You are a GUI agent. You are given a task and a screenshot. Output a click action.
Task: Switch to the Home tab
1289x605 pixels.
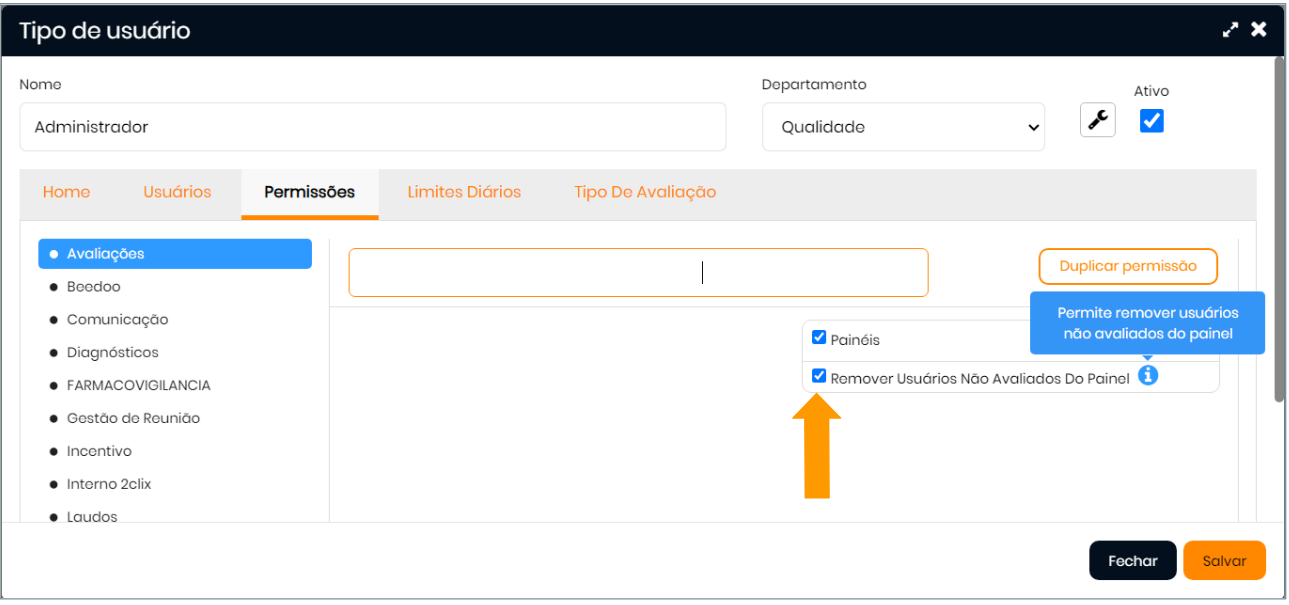click(66, 192)
